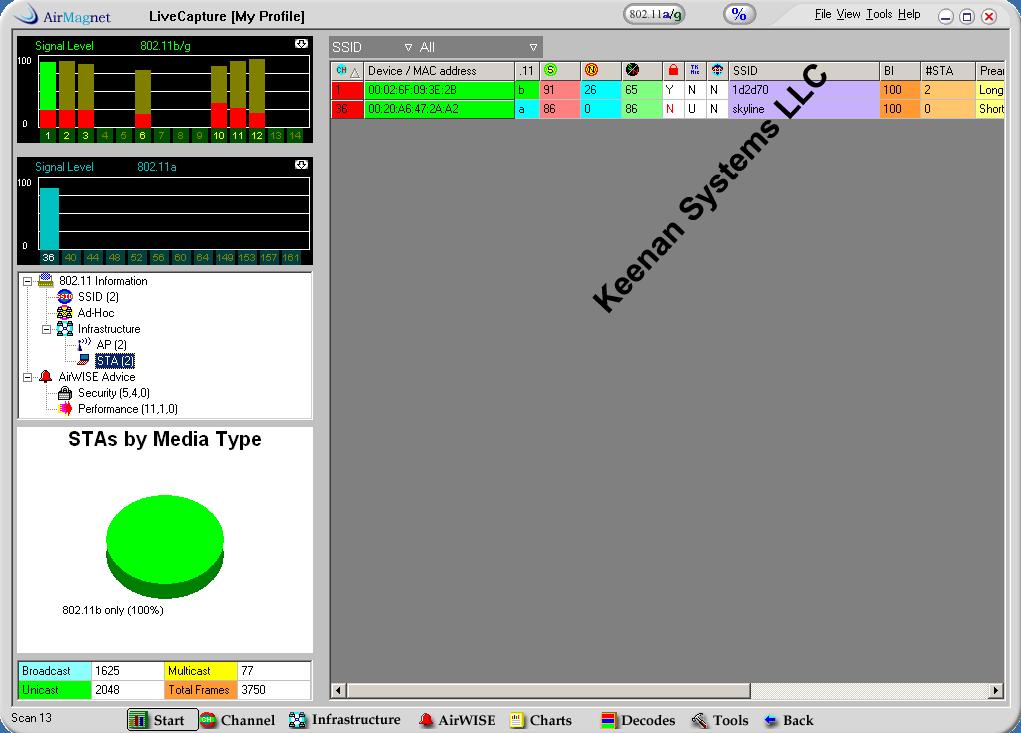Open the View menu

pyautogui.click(x=848, y=14)
